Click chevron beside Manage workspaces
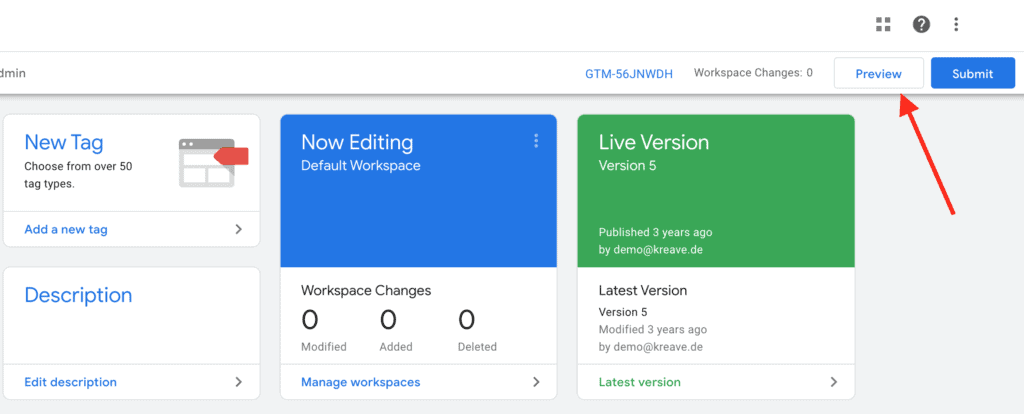Viewport: 1024px width, 414px height. [536, 382]
